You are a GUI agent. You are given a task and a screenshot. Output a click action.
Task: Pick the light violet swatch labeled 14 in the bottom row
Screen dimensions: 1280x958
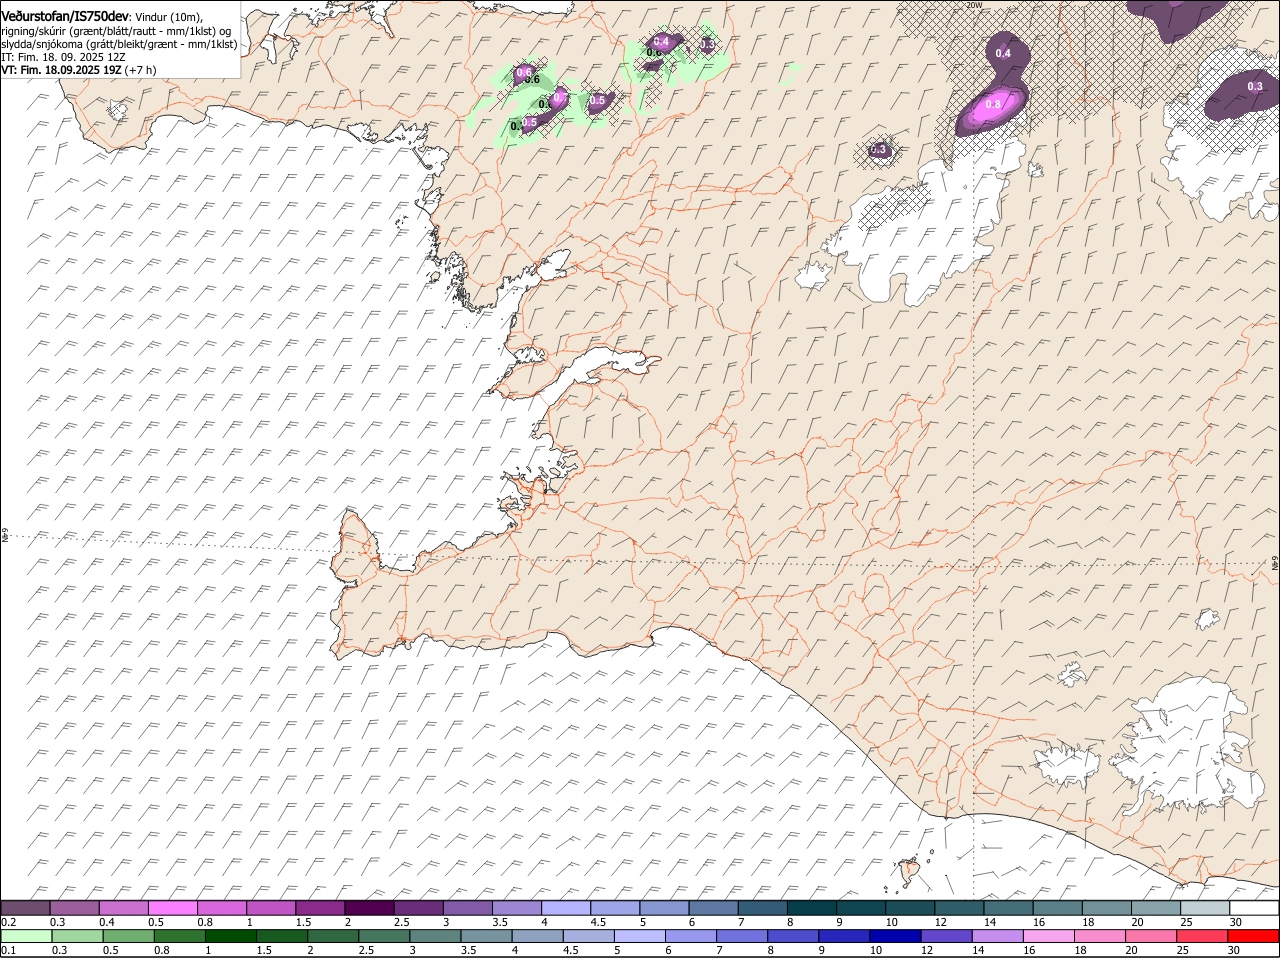coord(997,936)
